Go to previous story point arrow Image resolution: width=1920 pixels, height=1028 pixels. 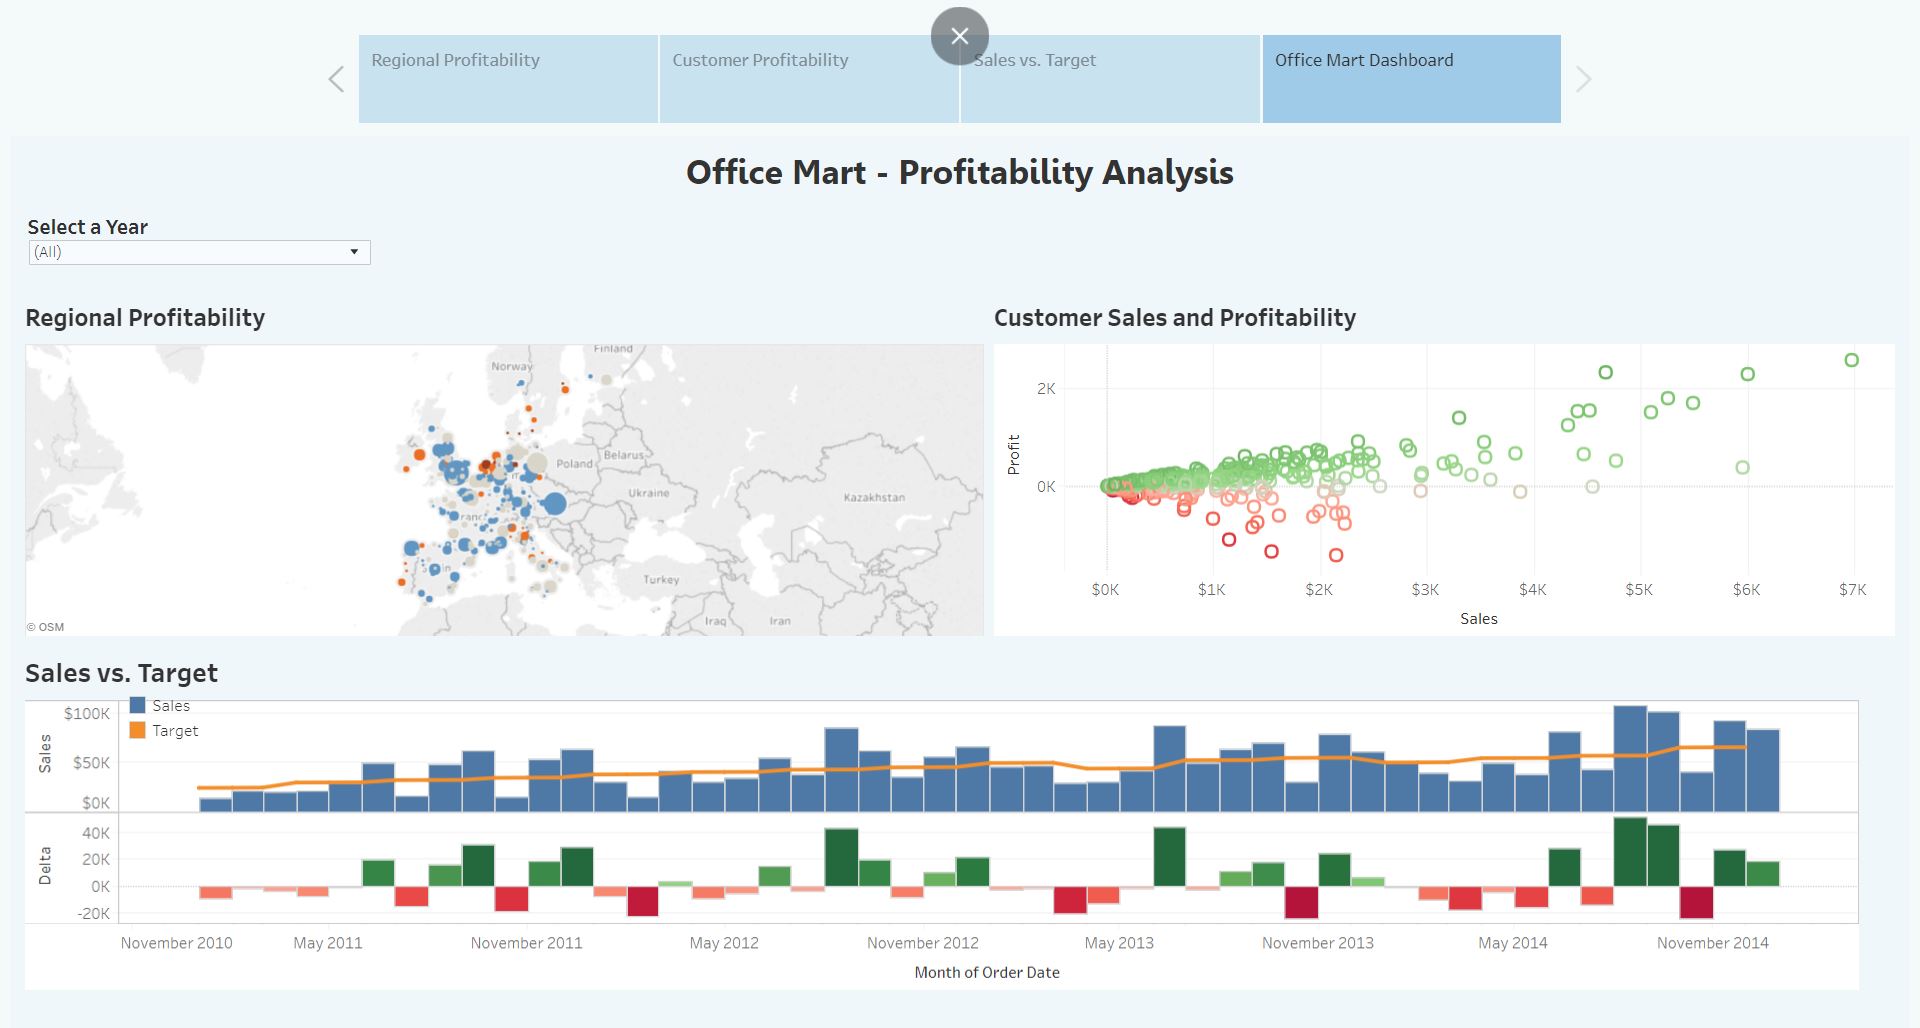(337, 79)
